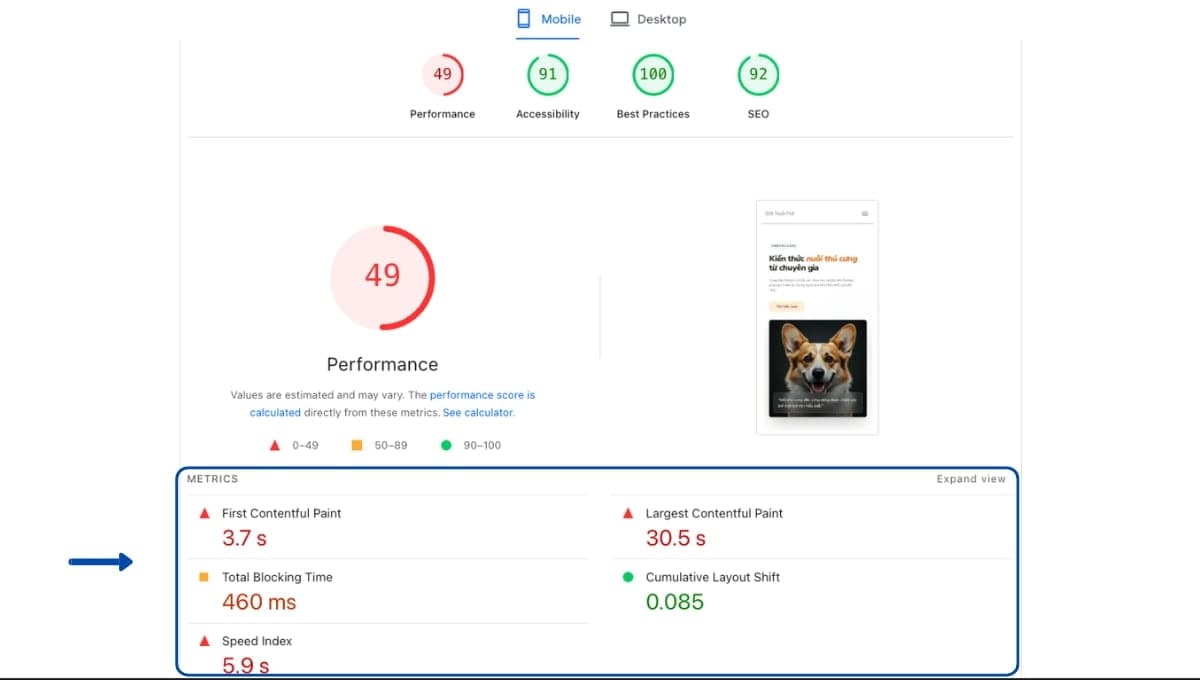This screenshot has height=680, width=1200.
Task: Switch to the Desktop tab
Action: point(649,19)
